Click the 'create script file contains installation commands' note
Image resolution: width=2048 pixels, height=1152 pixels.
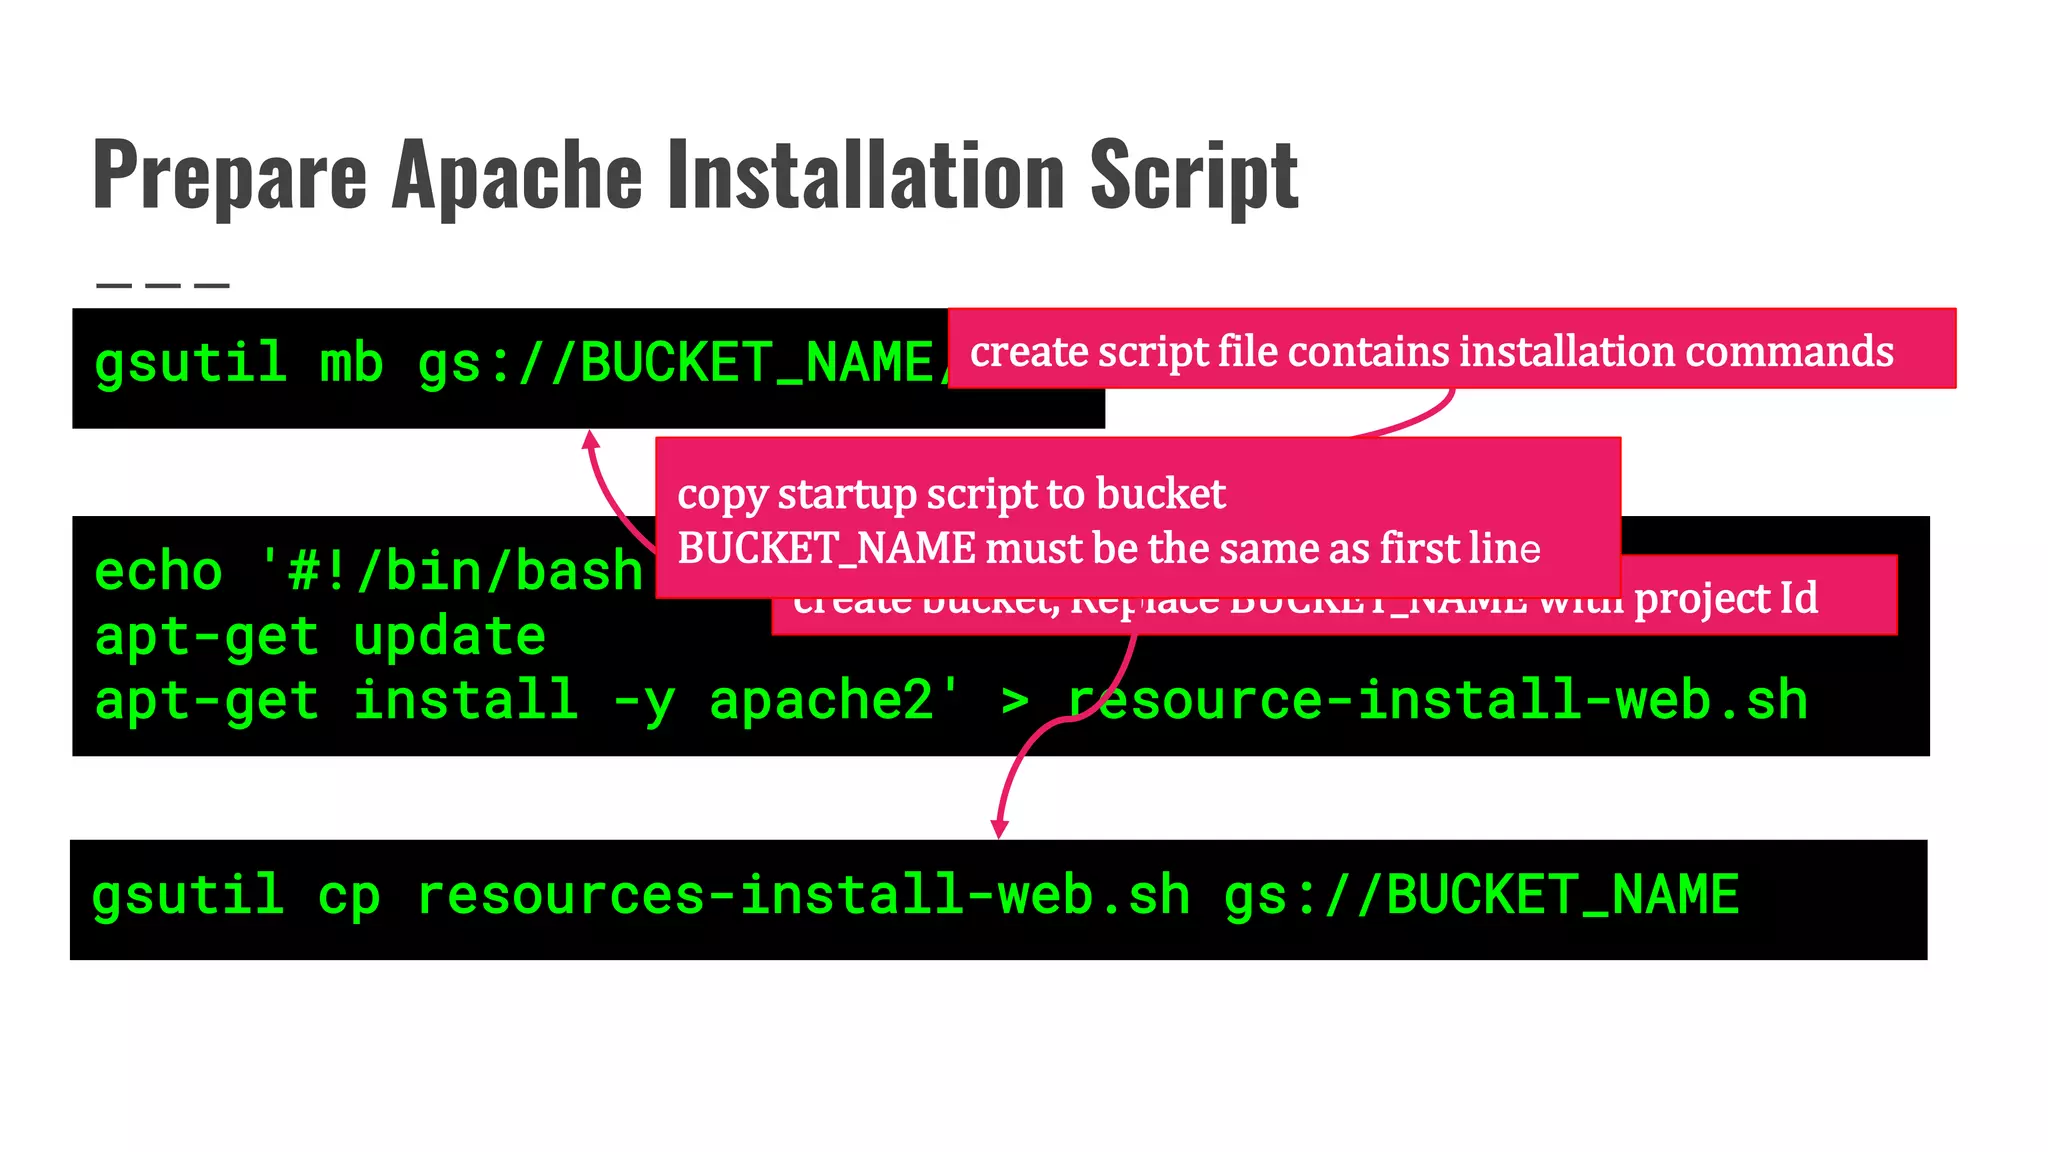(1451, 349)
